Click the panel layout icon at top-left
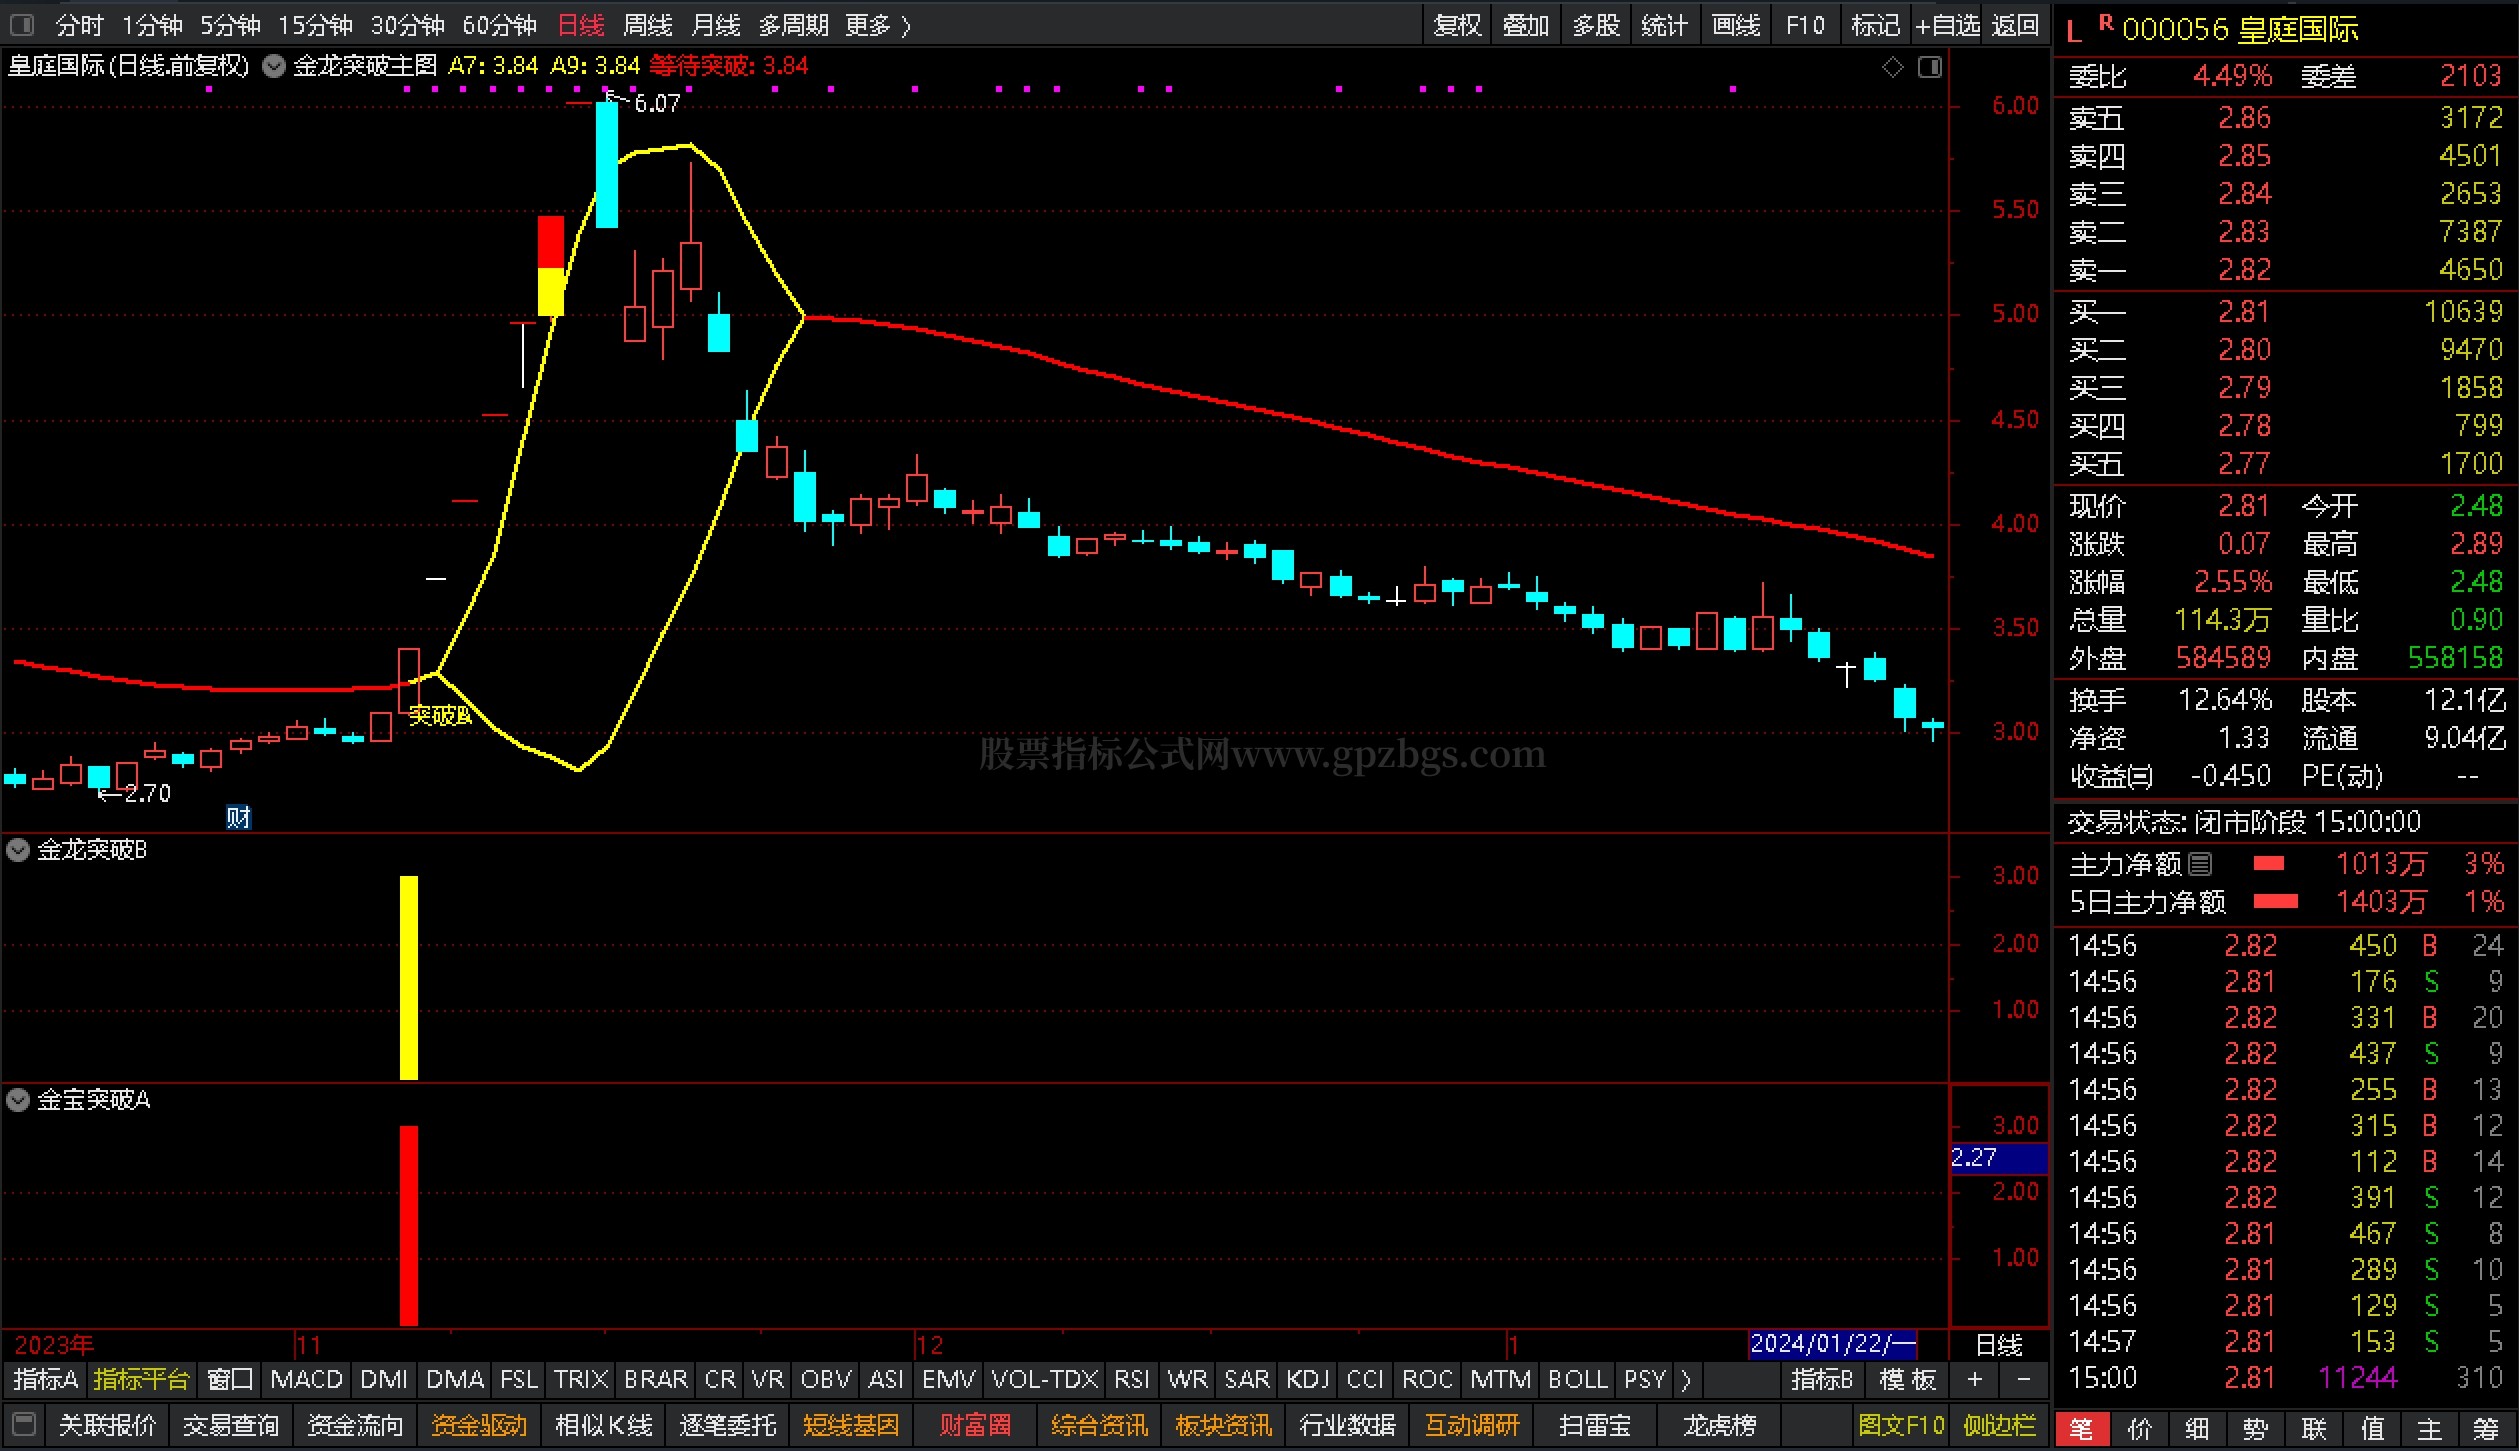 pos(21,24)
